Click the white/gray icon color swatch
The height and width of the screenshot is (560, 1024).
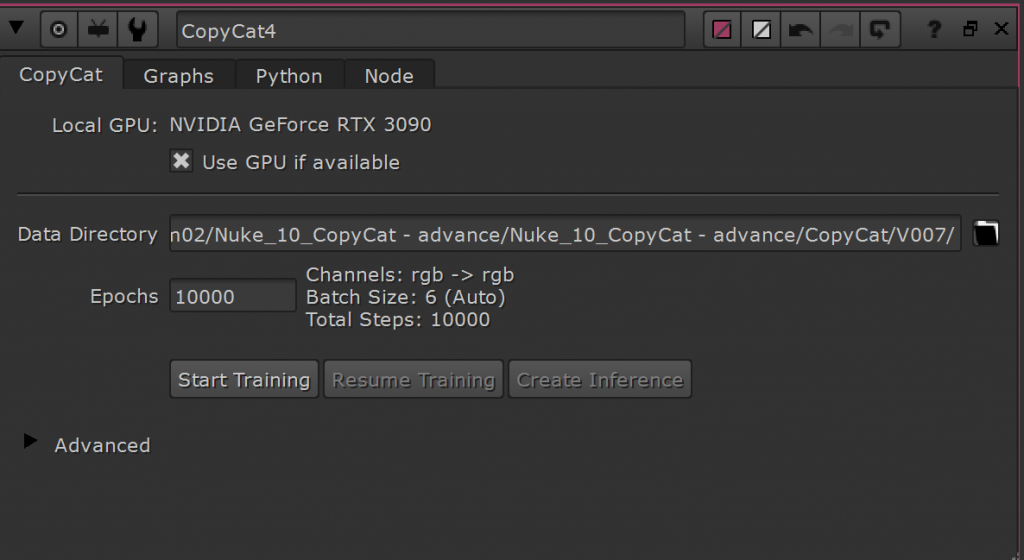[x=761, y=30]
